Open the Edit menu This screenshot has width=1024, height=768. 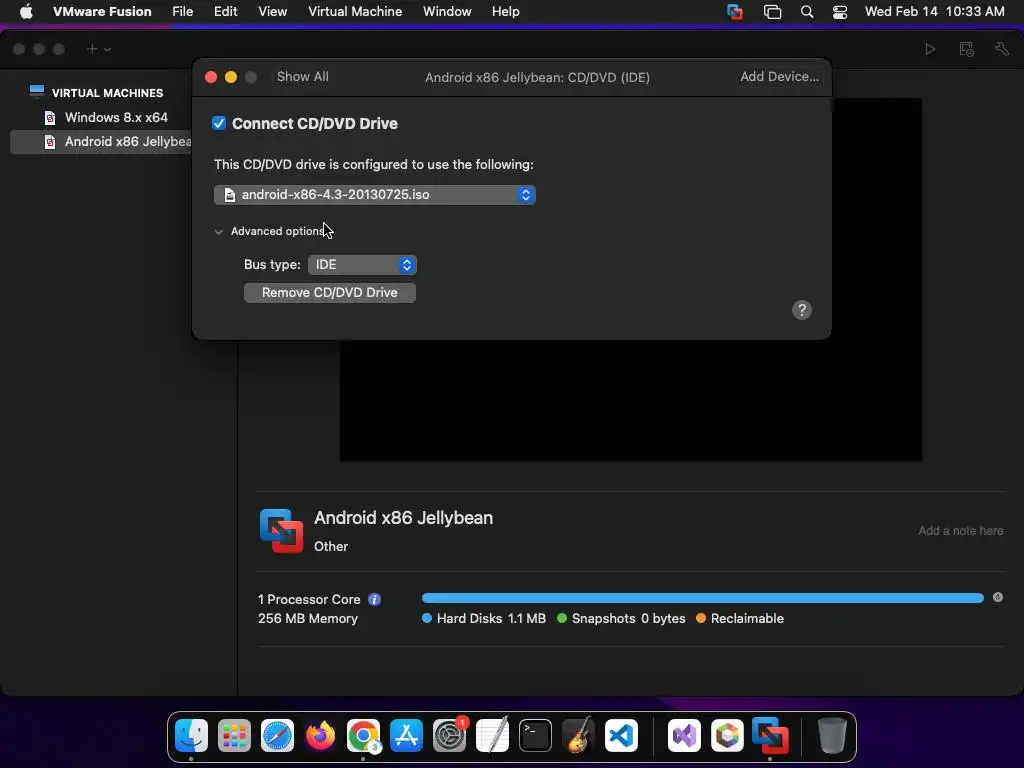point(225,12)
